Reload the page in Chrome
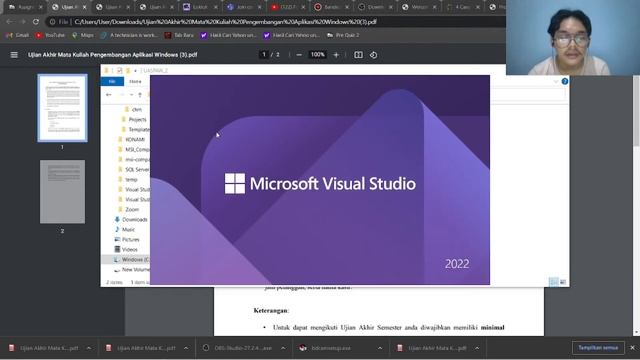640x360 pixels. (x=36, y=22)
